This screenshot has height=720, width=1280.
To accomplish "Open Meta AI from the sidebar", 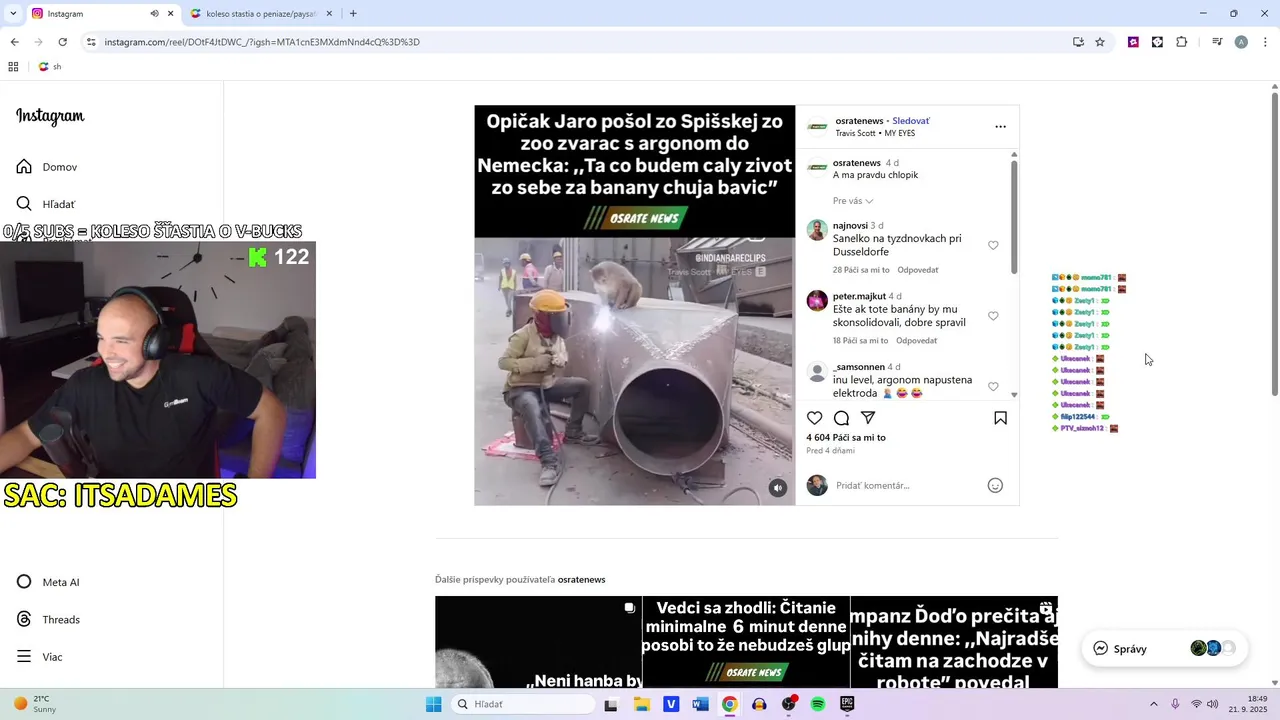I will click(x=48, y=582).
